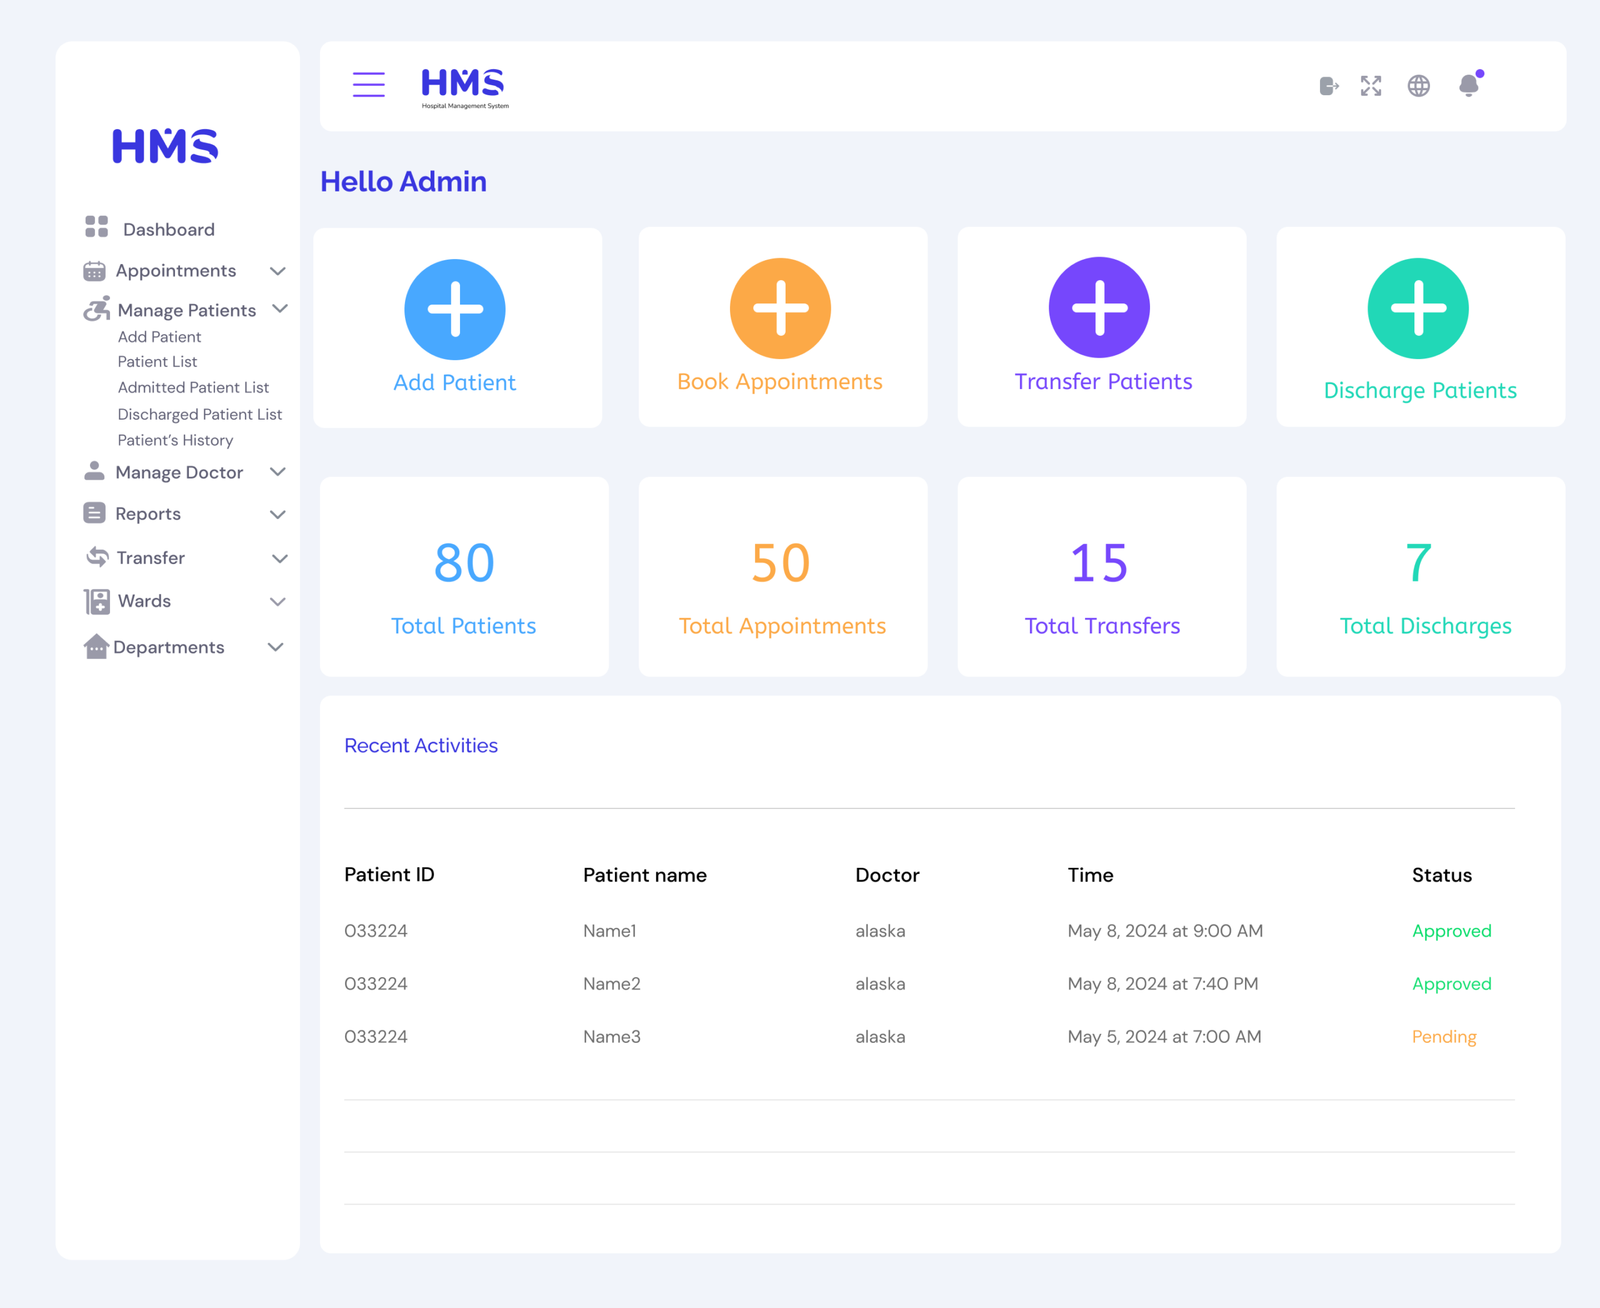Open Dashboard in the sidebar
This screenshot has height=1308, width=1600.
pos(168,229)
